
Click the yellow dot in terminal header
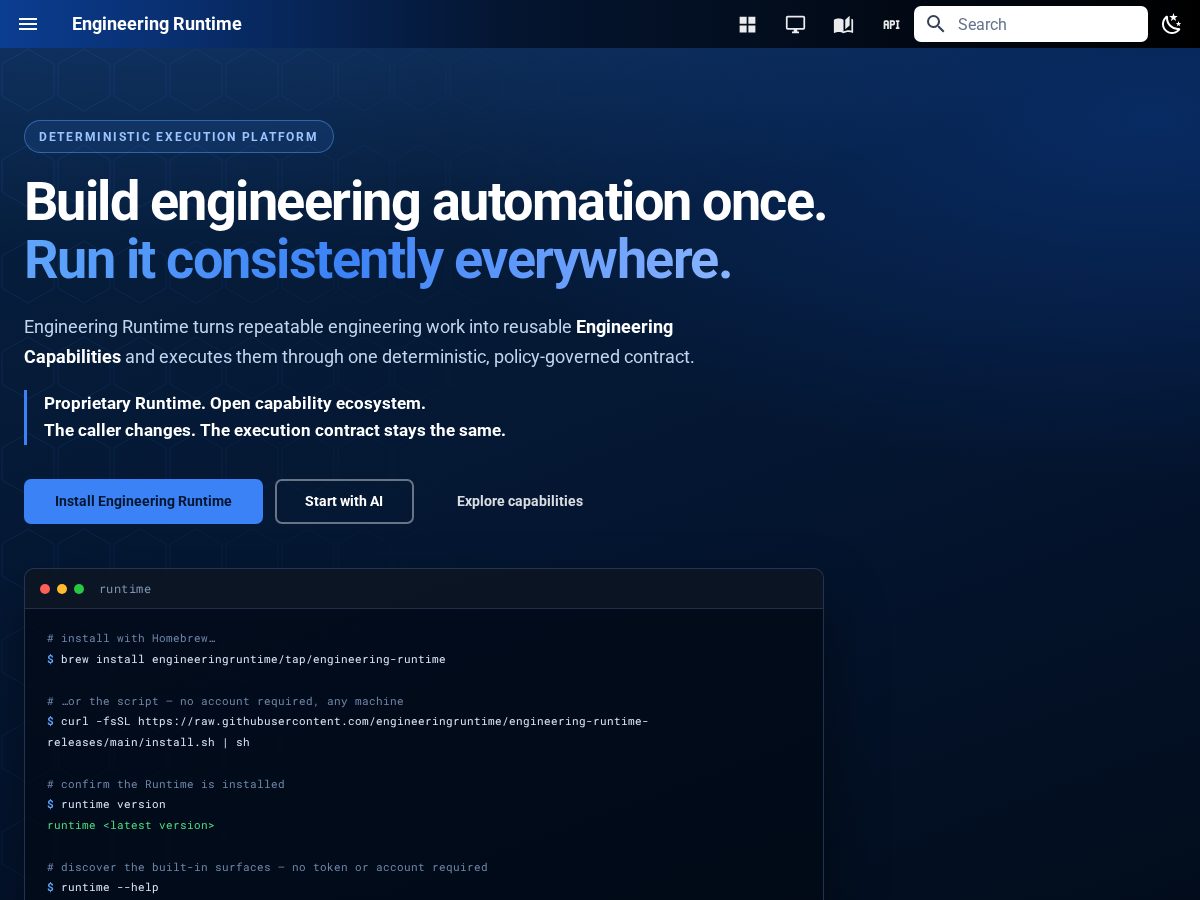click(x=62, y=589)
